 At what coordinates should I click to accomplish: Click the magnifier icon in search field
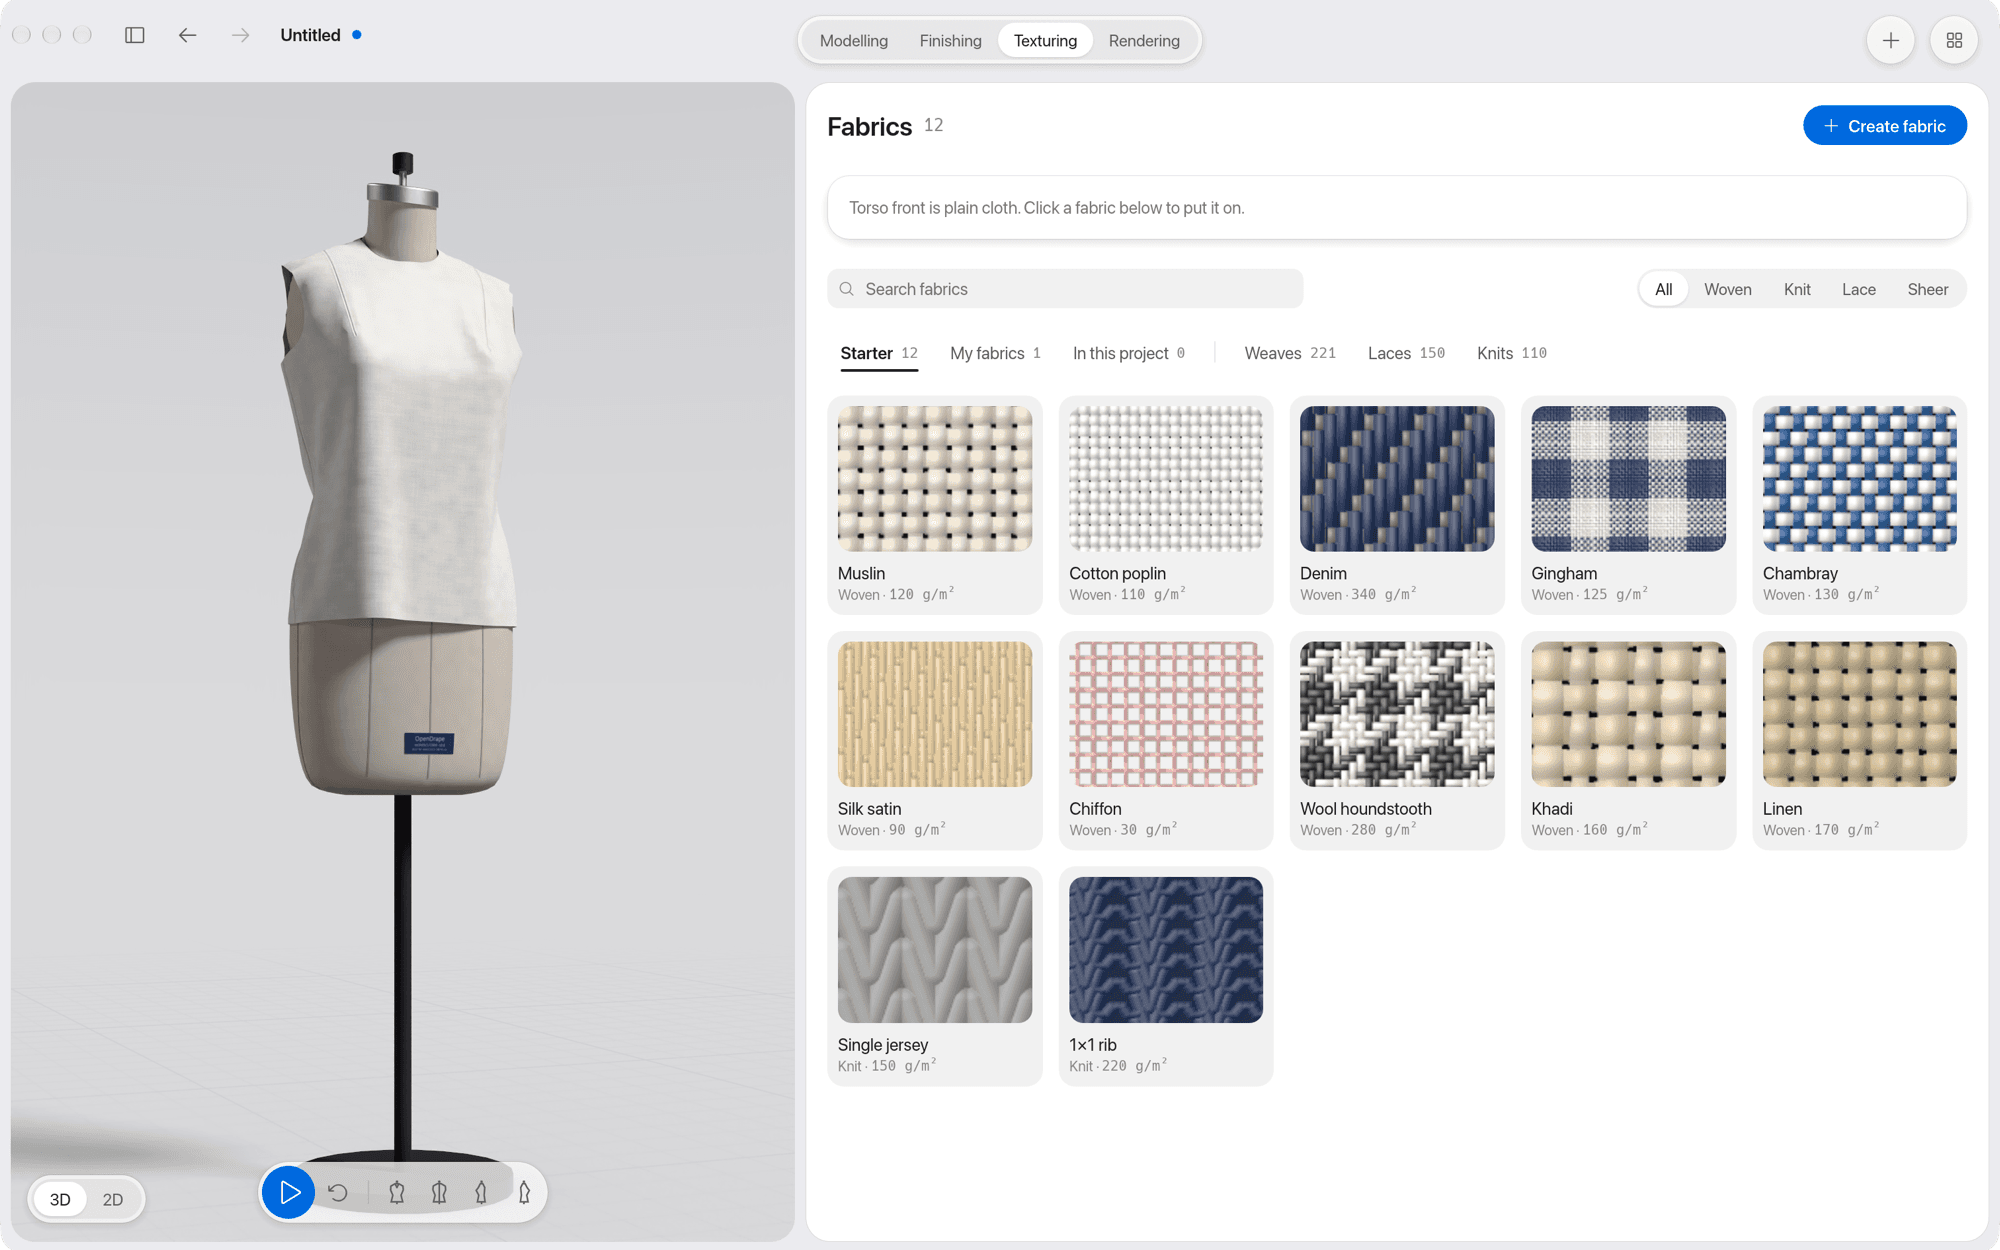[x=846, y=289]
